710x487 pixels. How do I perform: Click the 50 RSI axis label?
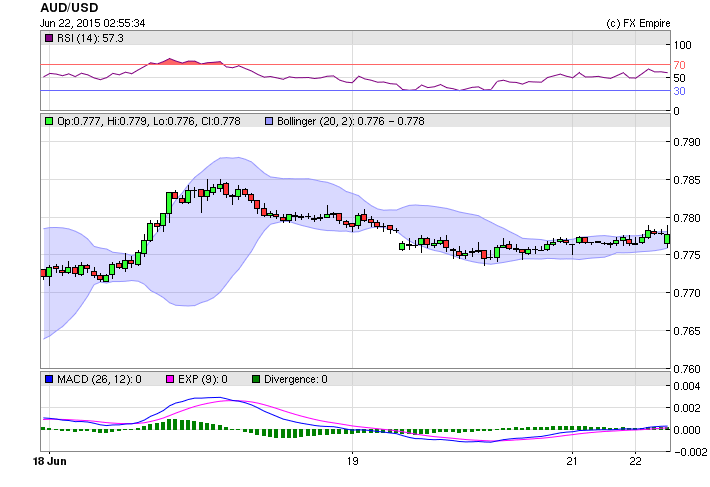click(x=679, y=78)
